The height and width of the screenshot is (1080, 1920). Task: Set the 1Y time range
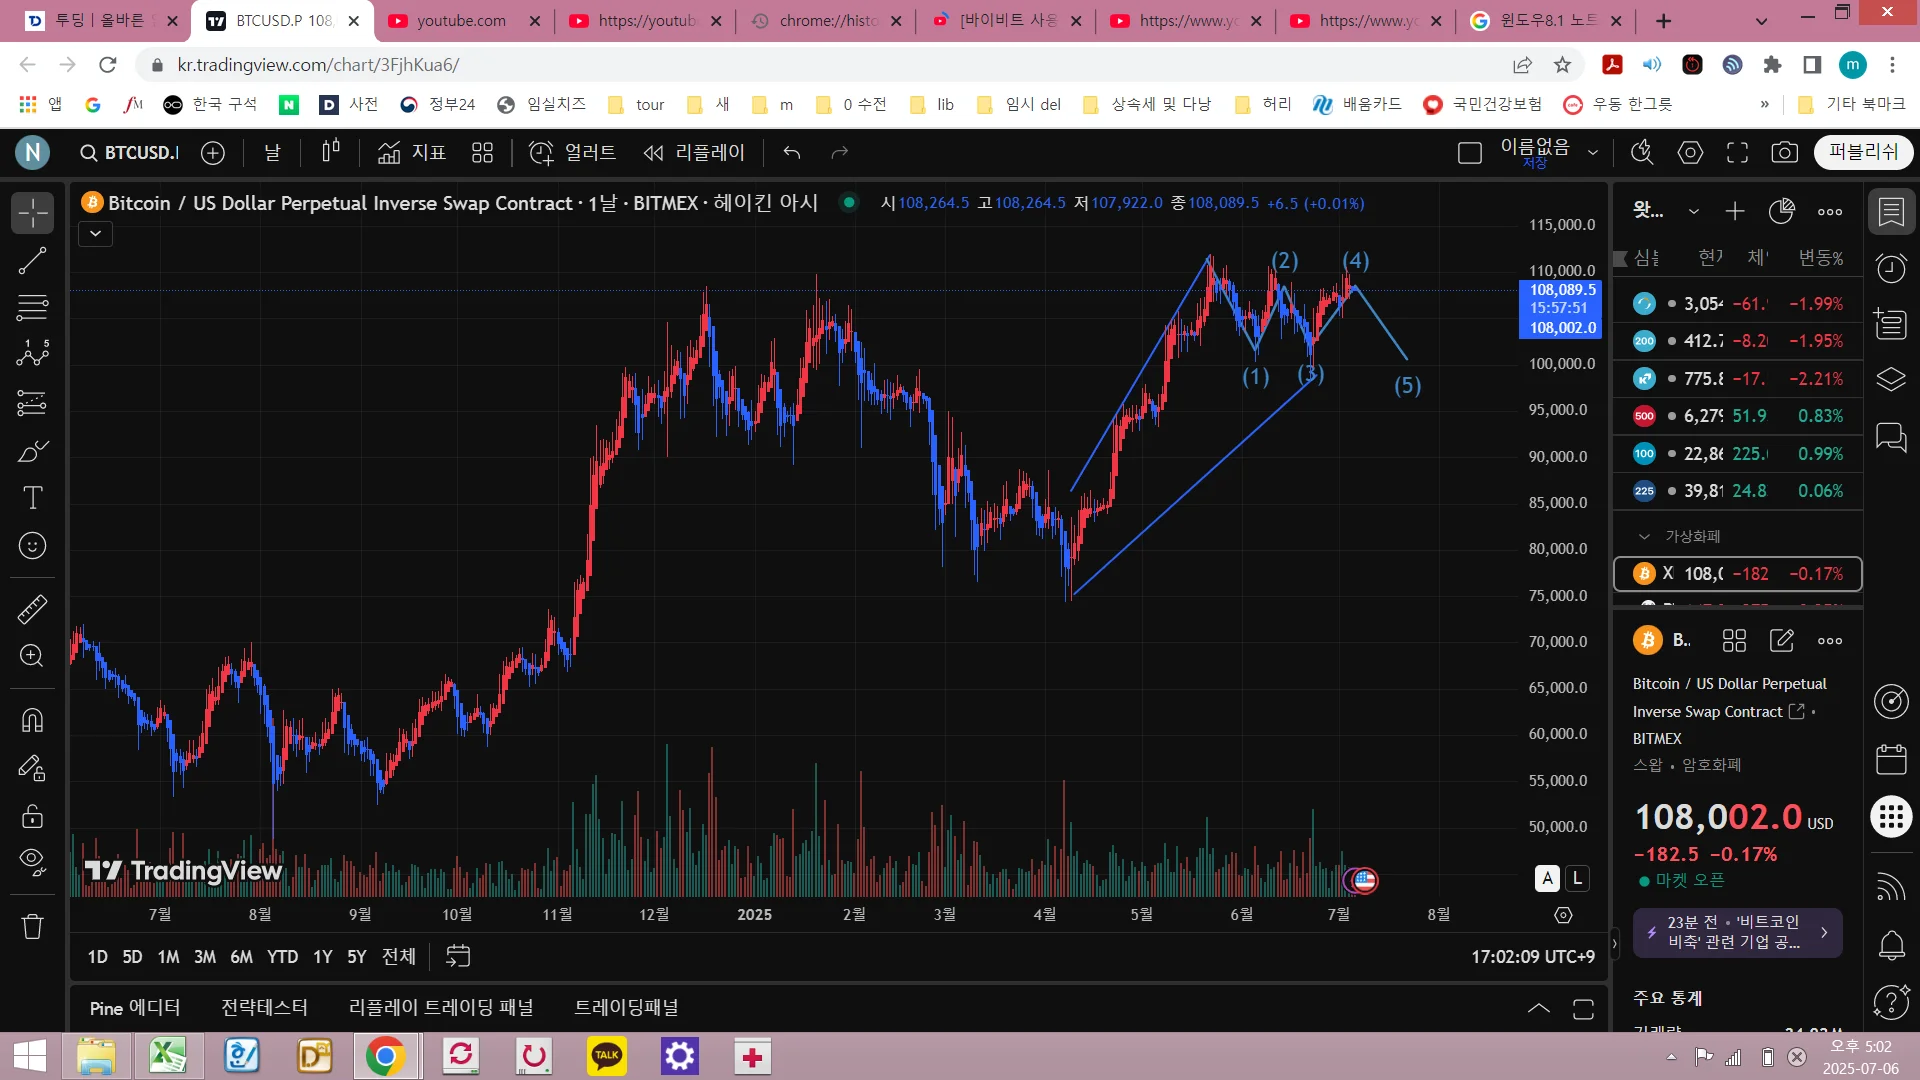point(322,957)
